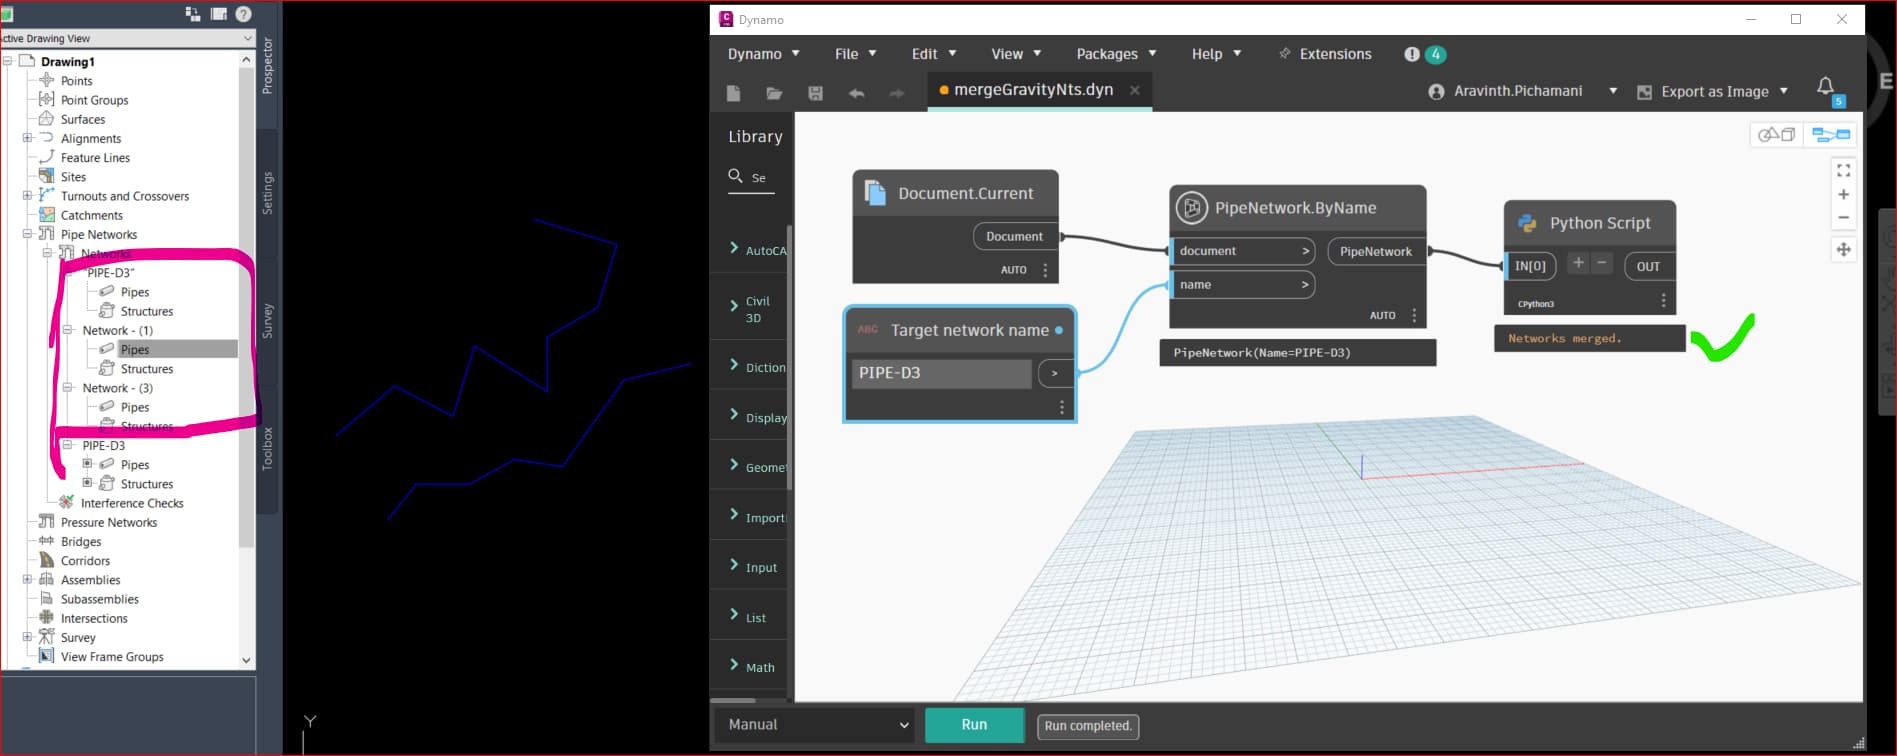Expand the Alignments tree node
Image resolution: width=1897 pixels, height=756 pixels.
pyautogui.click(x=27, y=138)
